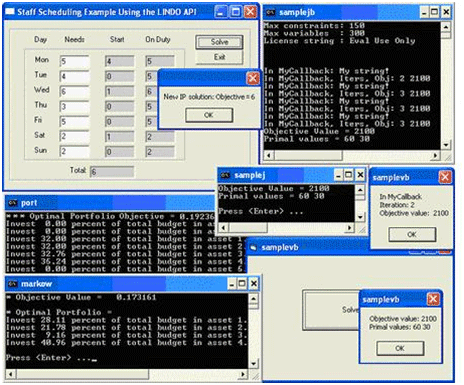Click the samplej scroll left arrow
464x385 pixels.
pyautogui.click(x=224, y=228)
